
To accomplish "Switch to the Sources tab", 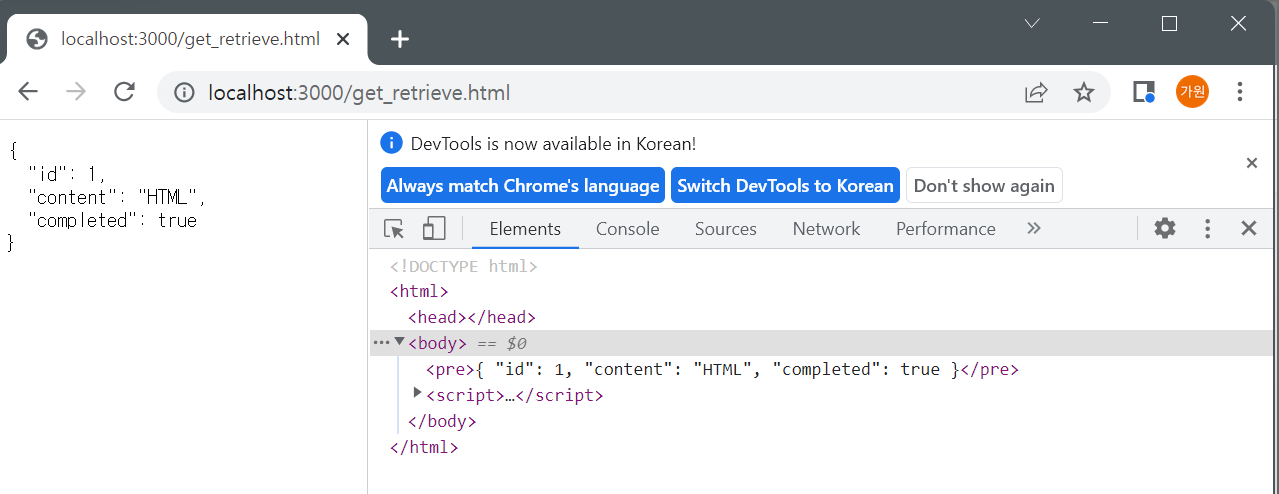I will pyautogui.click(x=726, y=229).
